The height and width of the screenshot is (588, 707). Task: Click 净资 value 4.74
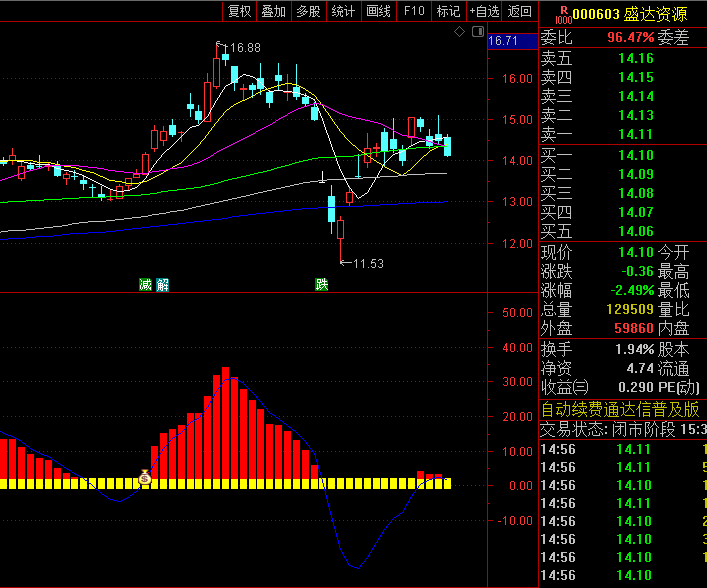(640, 369)
